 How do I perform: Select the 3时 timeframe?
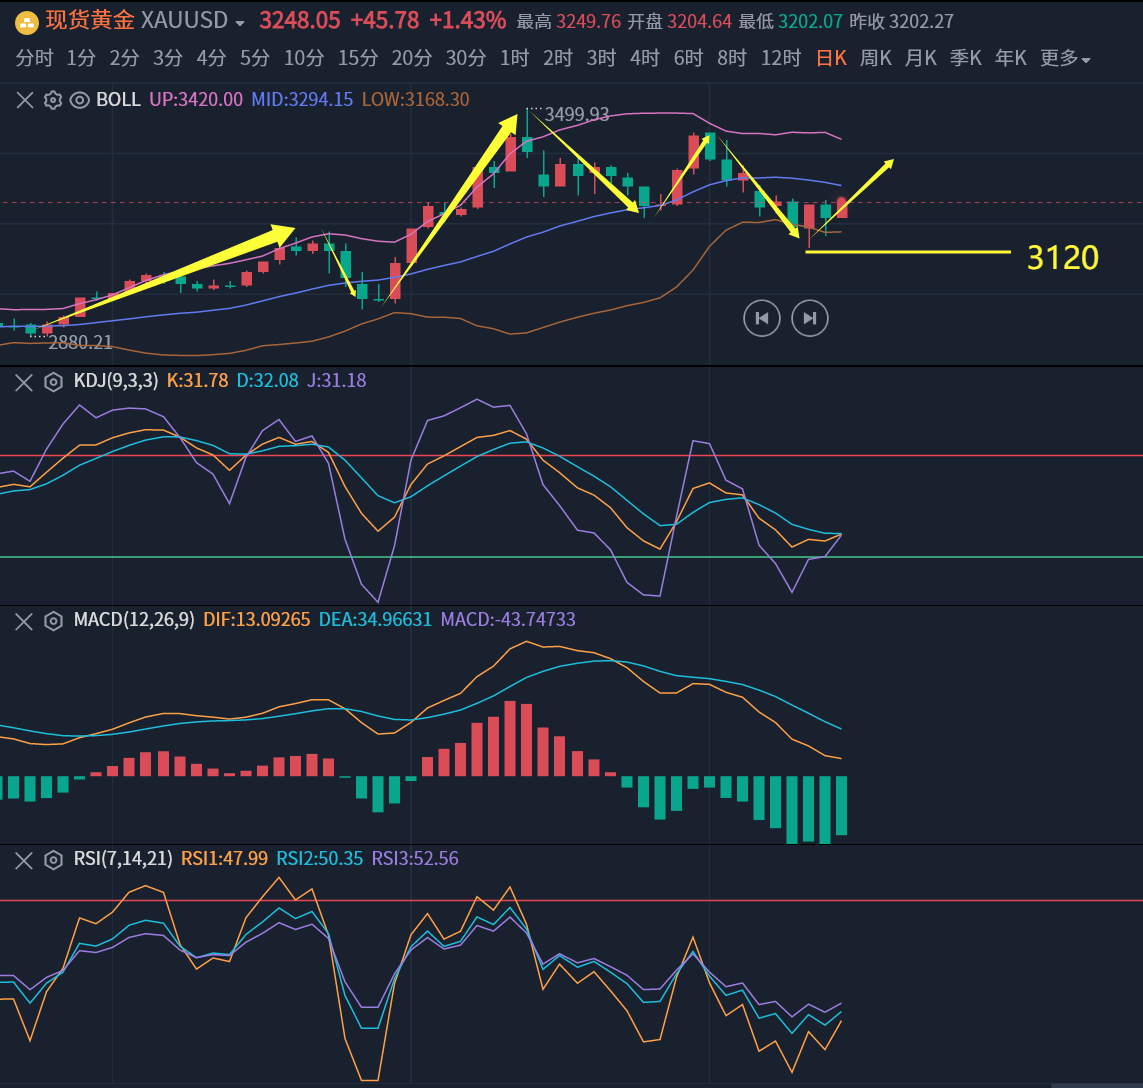[601, 58]
